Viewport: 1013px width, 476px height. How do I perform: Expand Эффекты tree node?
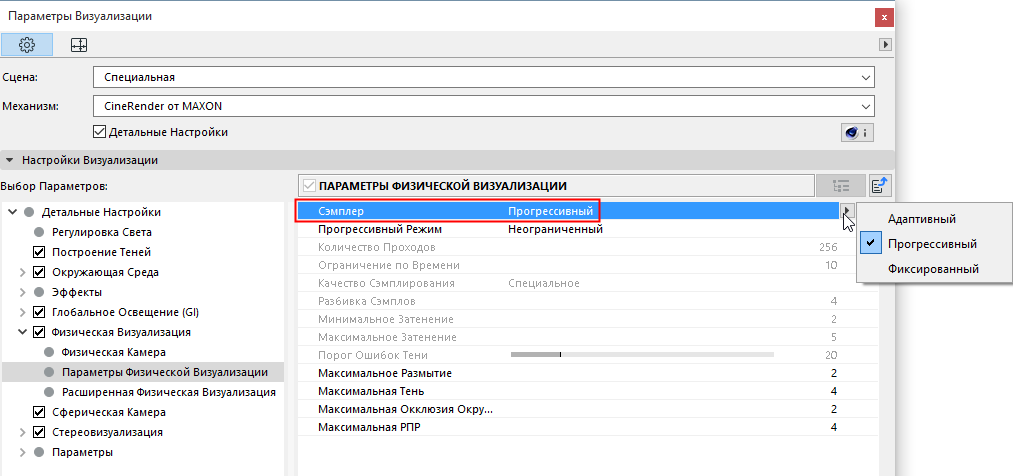point(23,292)
